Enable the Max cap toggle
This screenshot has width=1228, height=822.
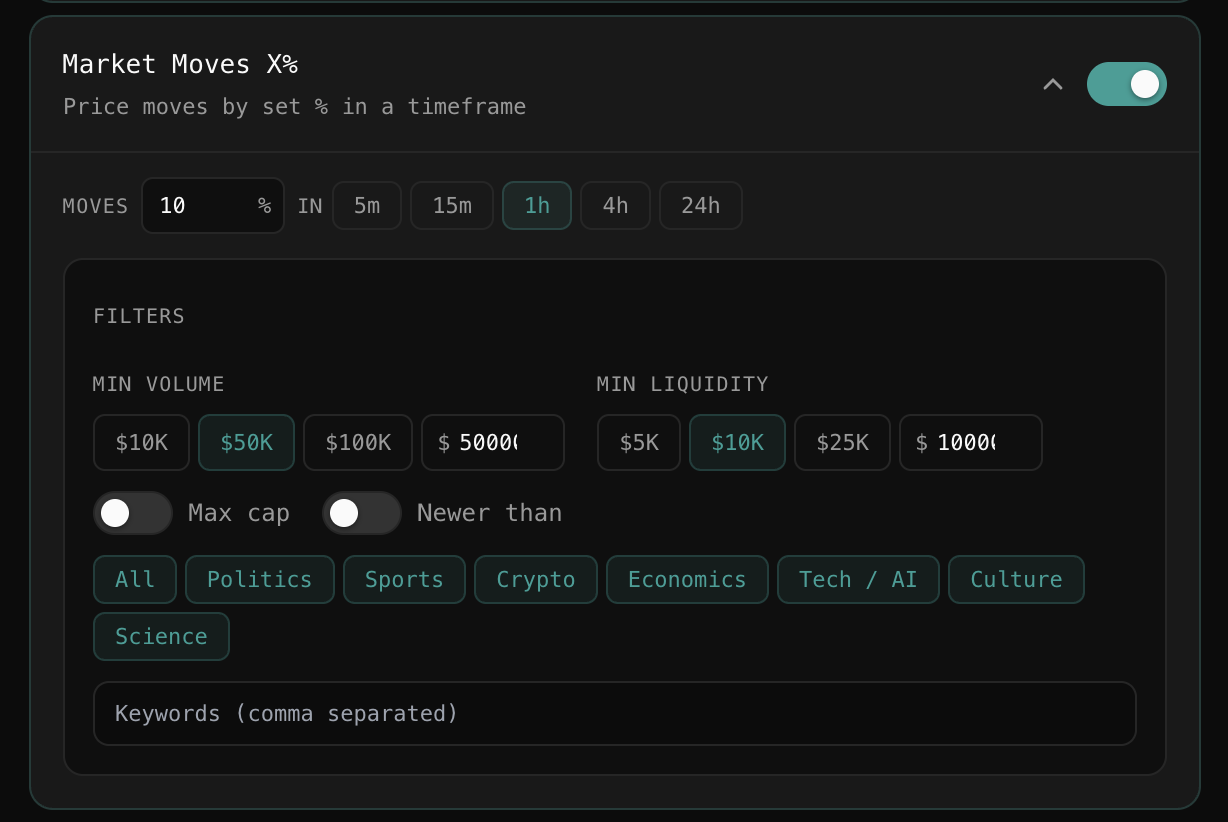133,513
